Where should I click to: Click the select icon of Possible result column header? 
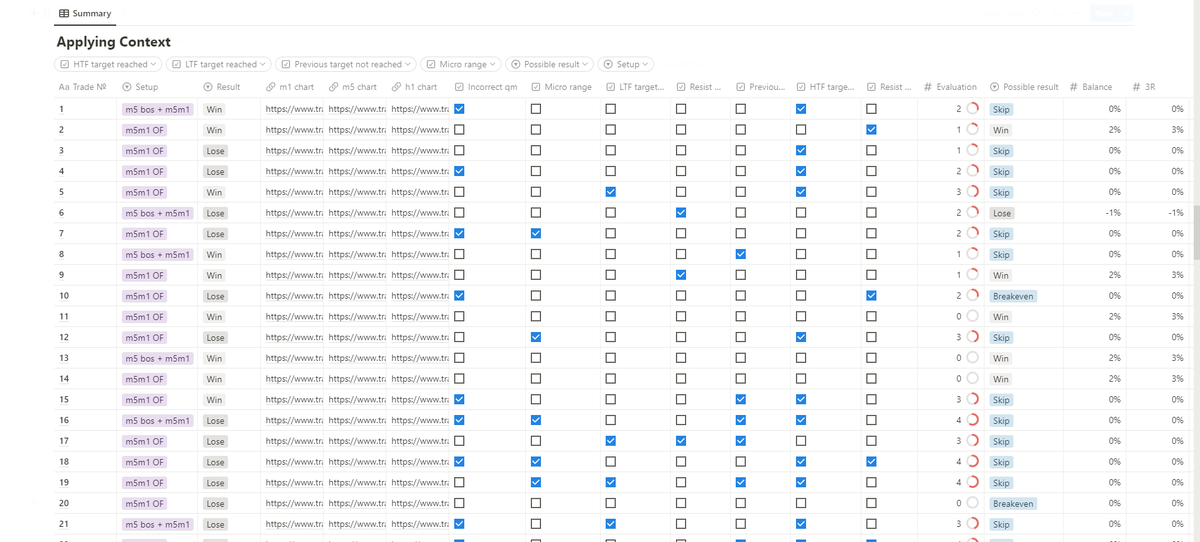(995, 87)
